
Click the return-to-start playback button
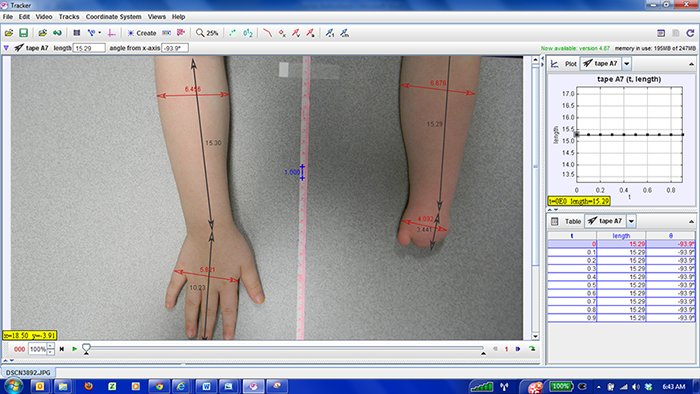(62, 349)
